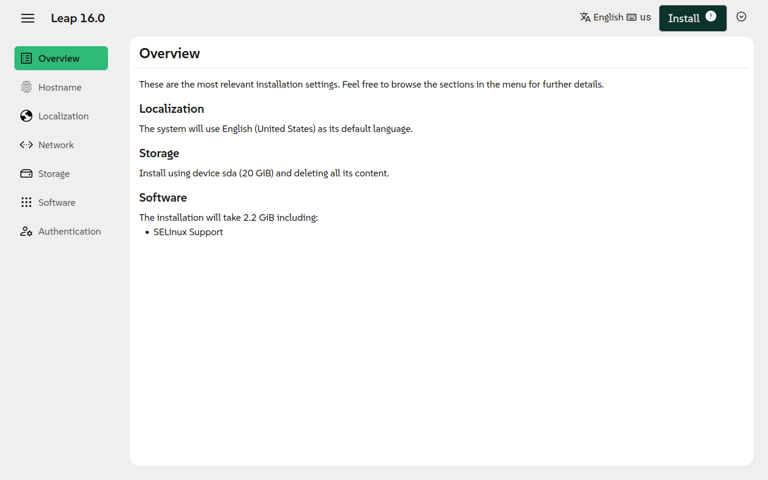768x480 pixels.
Task: Click the Network arrows icon in sidebar
Action: (x=26, y=145)
